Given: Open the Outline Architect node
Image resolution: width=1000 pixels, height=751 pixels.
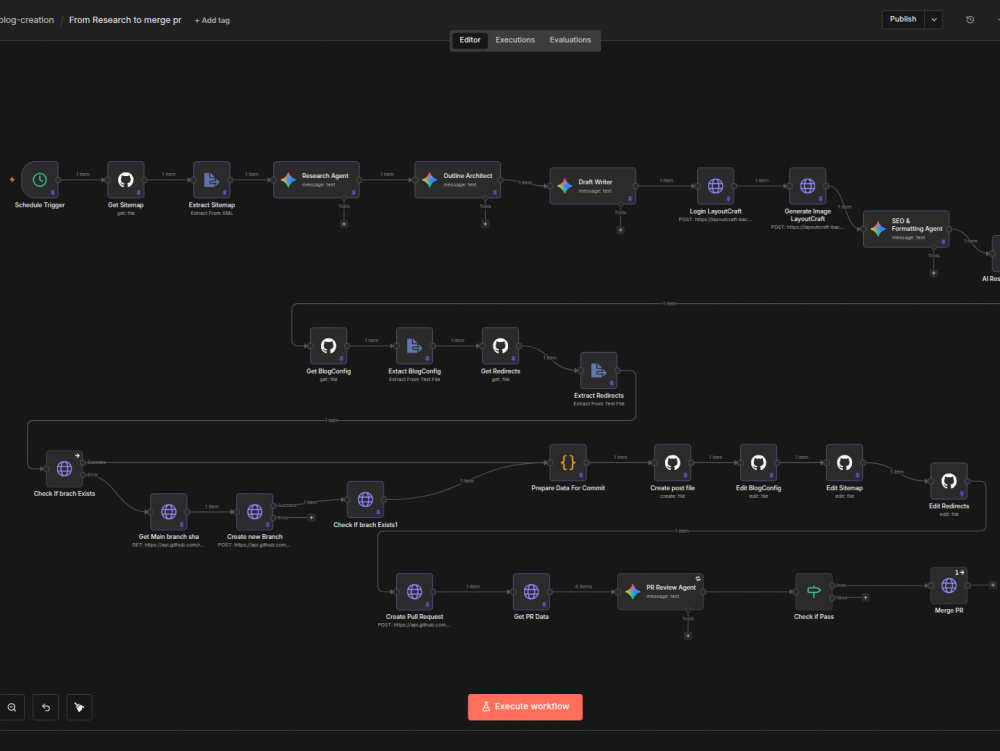Looking at the screenshot, I should pyautogui.click(x=458, y=180).
